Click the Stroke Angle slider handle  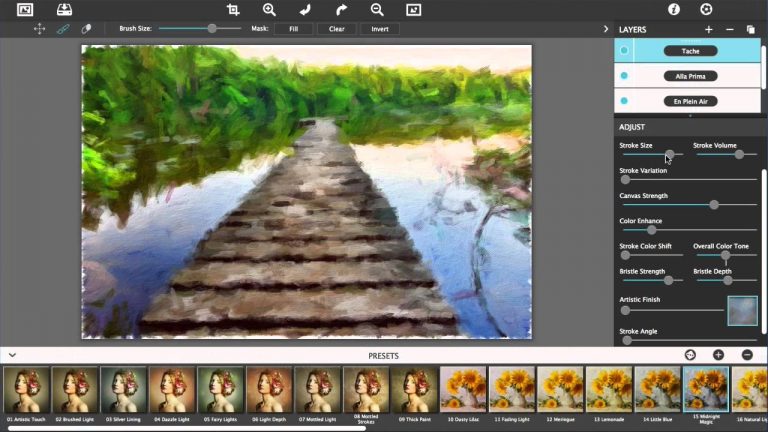pyautogui.click(x=627, y=340)
